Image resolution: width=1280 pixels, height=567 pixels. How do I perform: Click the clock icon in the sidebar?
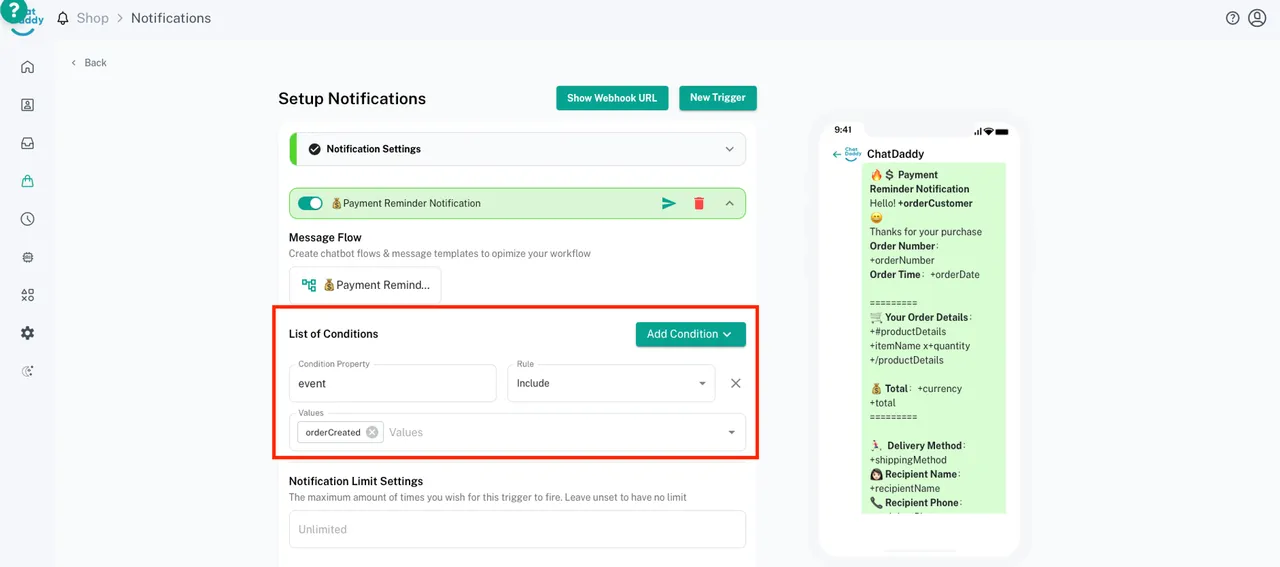pyautogui.click(x=27, y=219)
